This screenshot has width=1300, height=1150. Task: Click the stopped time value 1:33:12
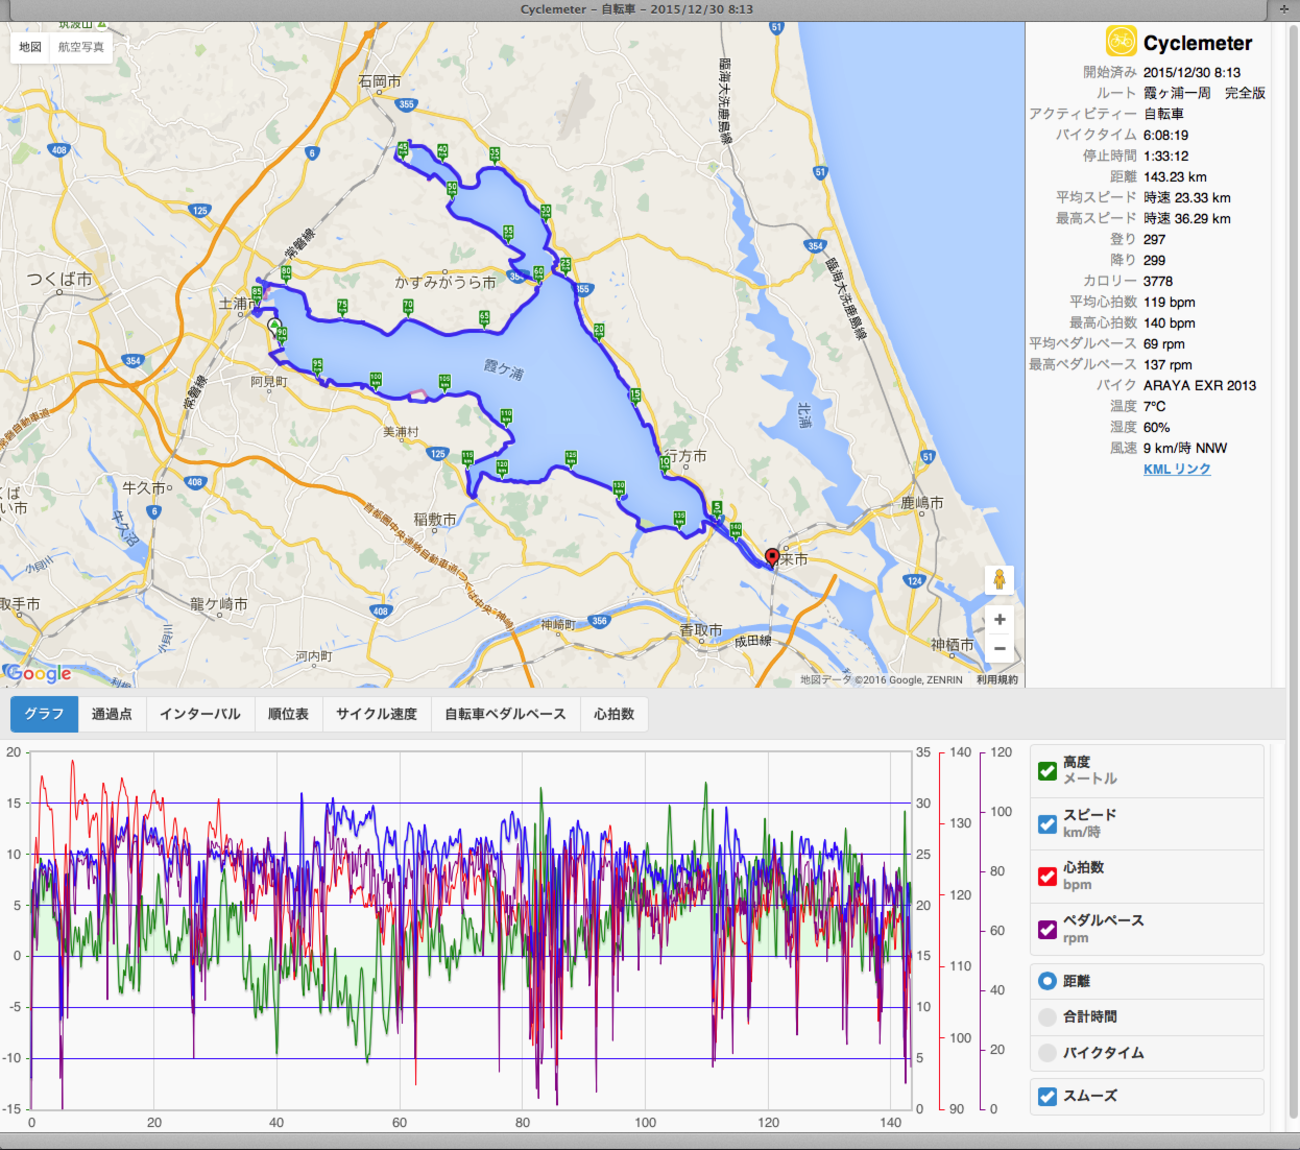1166,156
